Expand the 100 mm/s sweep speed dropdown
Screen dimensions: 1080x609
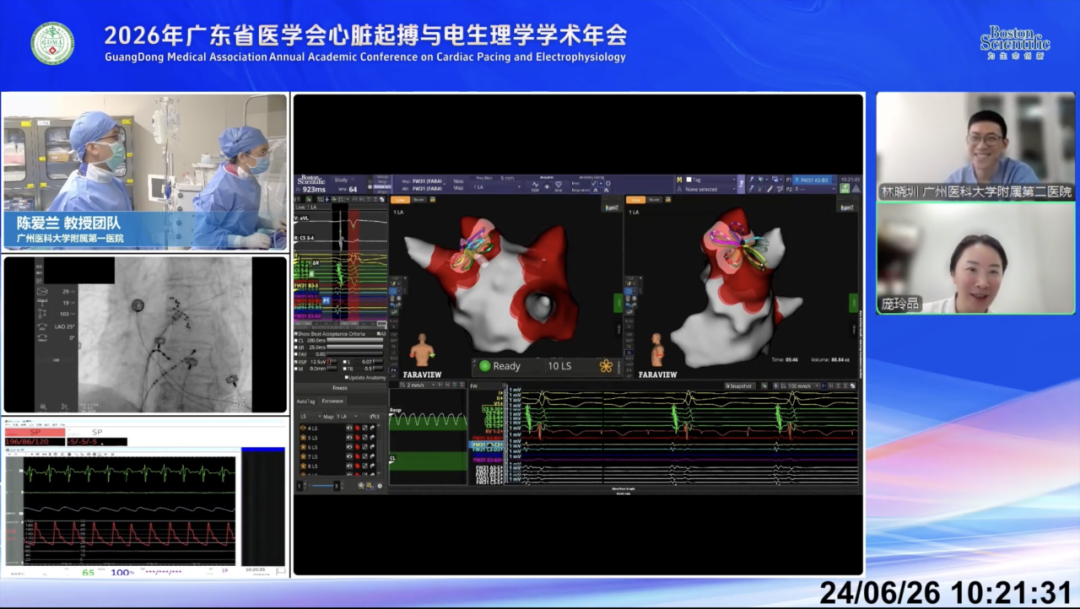tap(802, 386)
